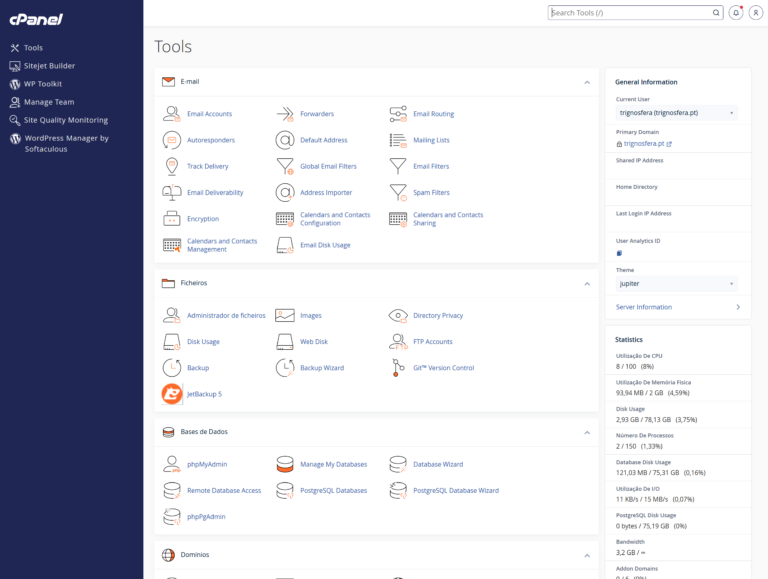
Task: Click the Manage My Databases icon
Action: pyautogui.click(x=285, y=464)
